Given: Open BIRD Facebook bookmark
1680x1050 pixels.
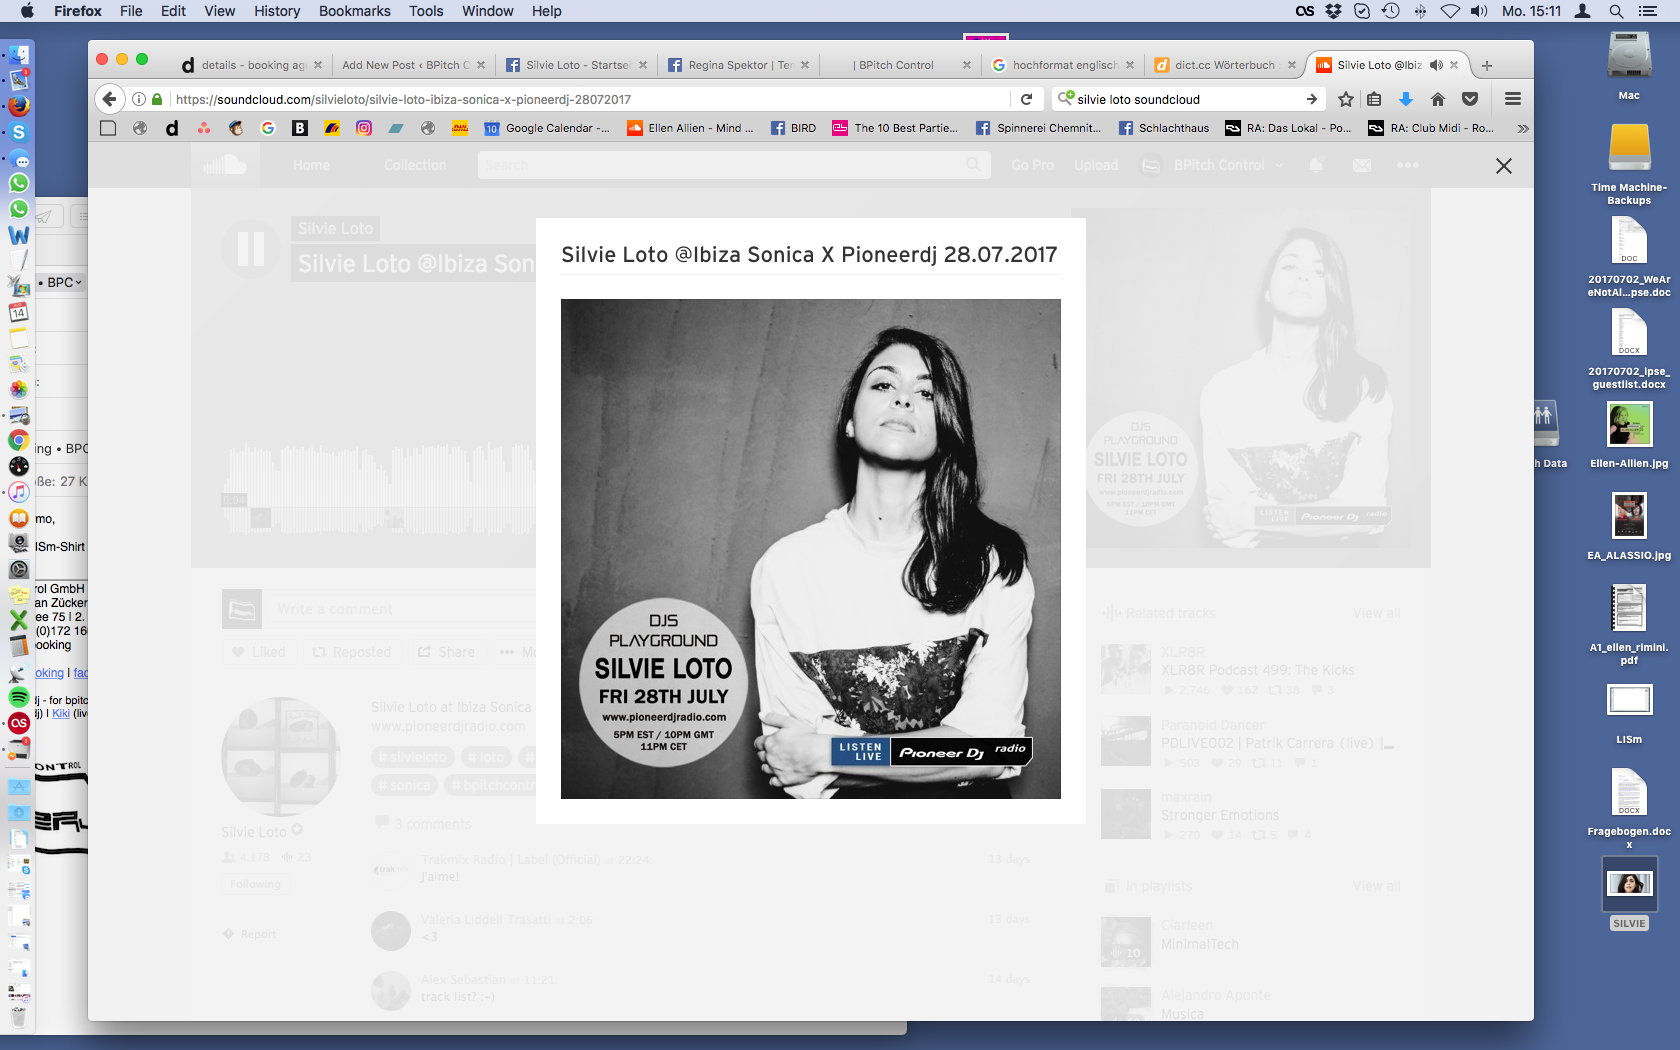Looking at the screenshot, I should 793,128.
